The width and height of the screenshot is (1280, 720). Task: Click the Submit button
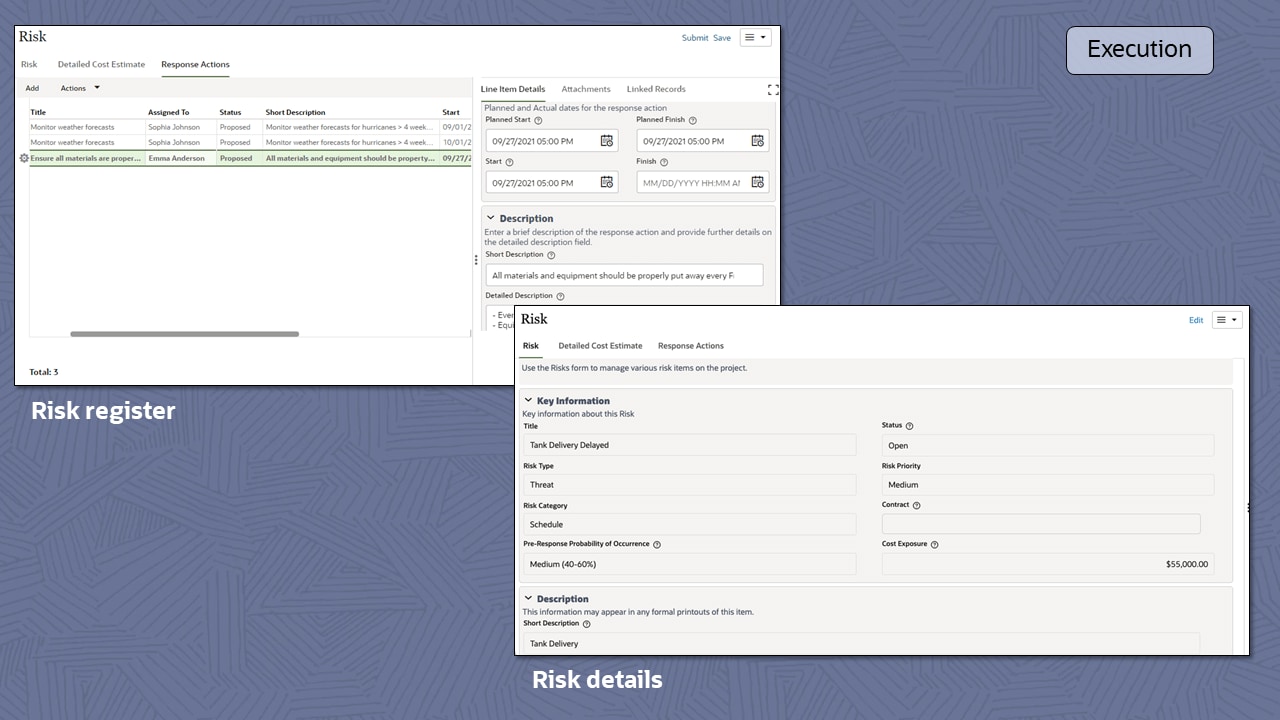pyautogui.click(x=695, y=37)
